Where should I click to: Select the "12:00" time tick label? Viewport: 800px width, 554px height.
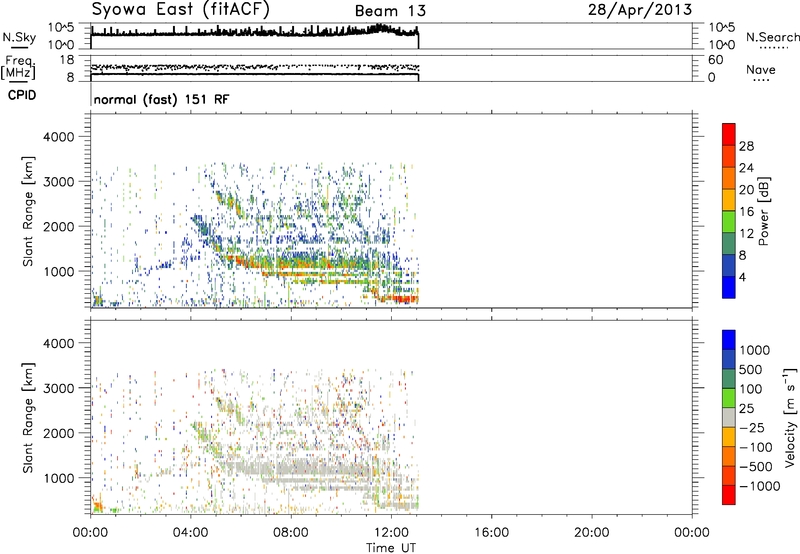(391, 533)
